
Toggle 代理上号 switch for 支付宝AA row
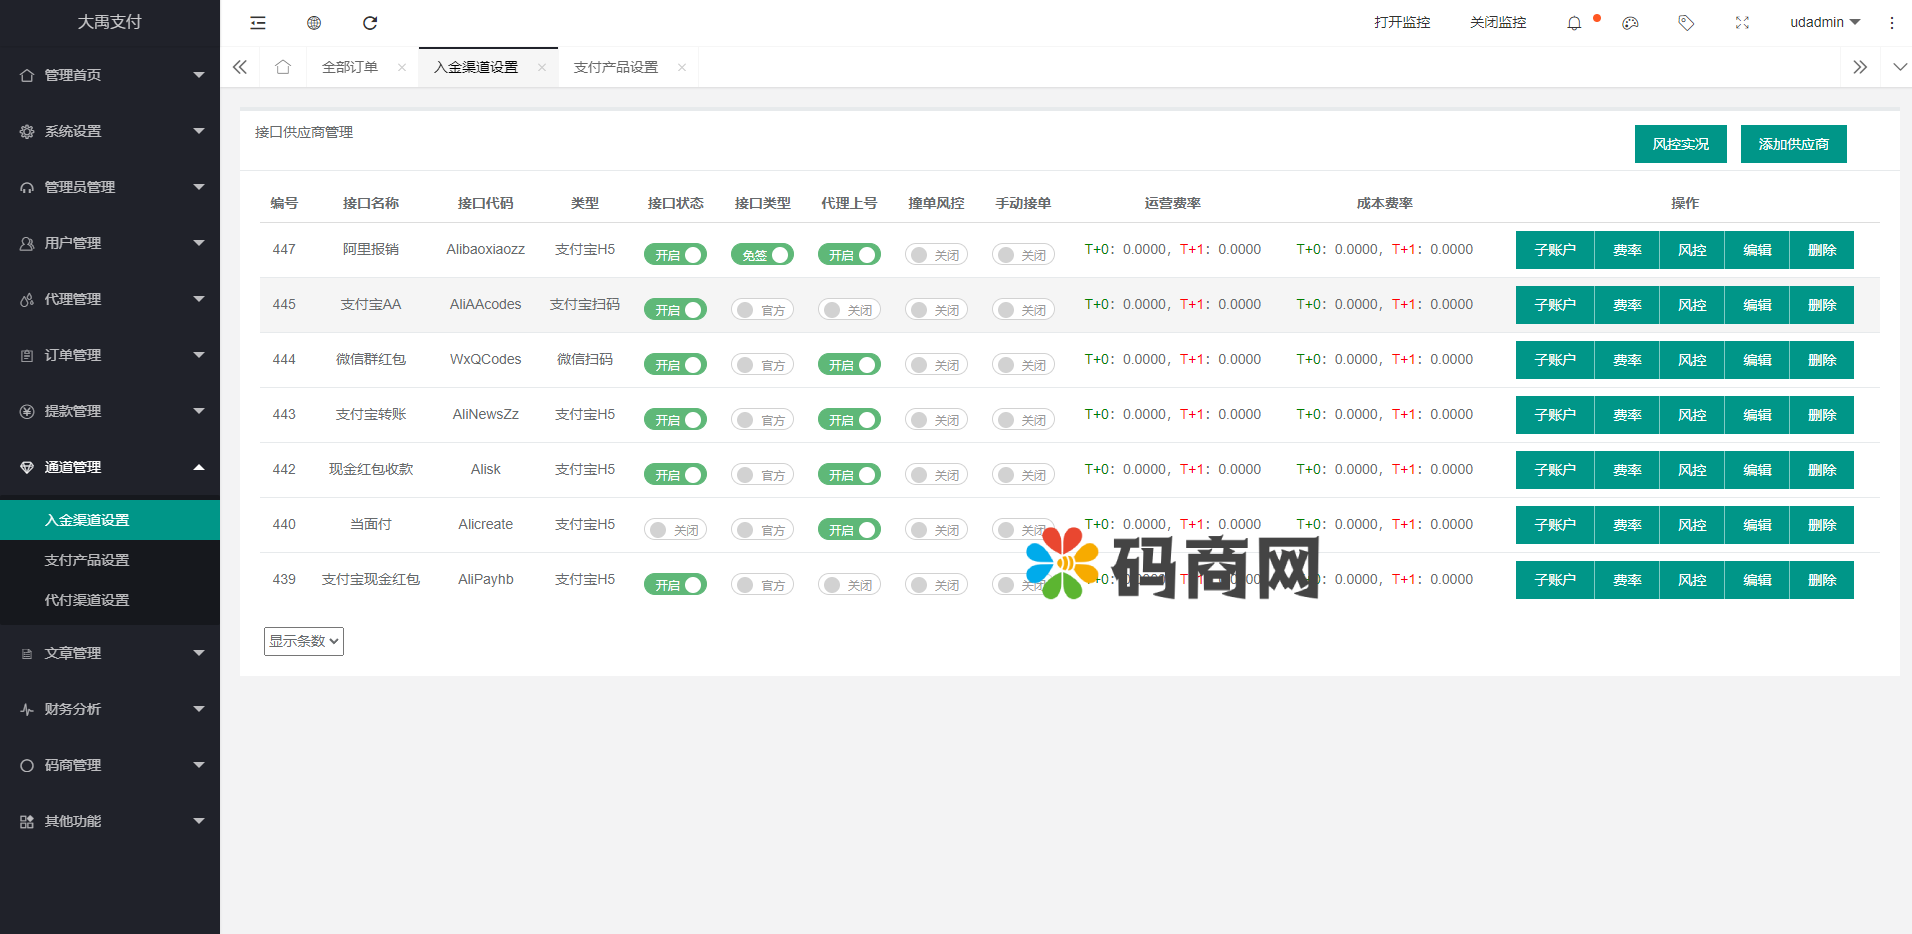(849, 310)
